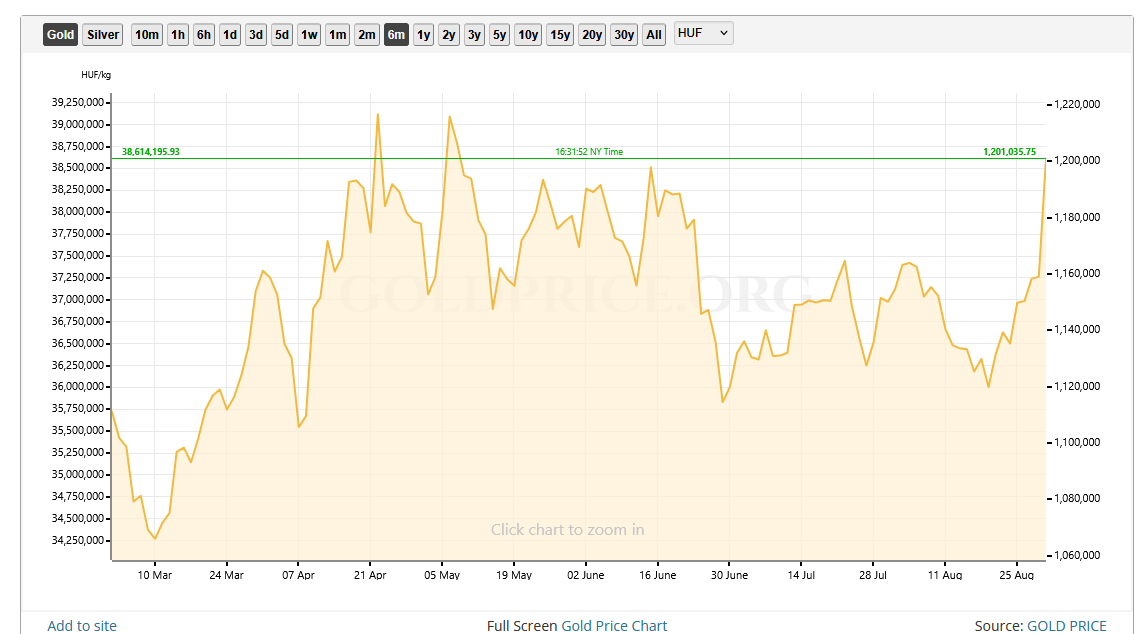Set time range to 2y

tap(449, 34)
